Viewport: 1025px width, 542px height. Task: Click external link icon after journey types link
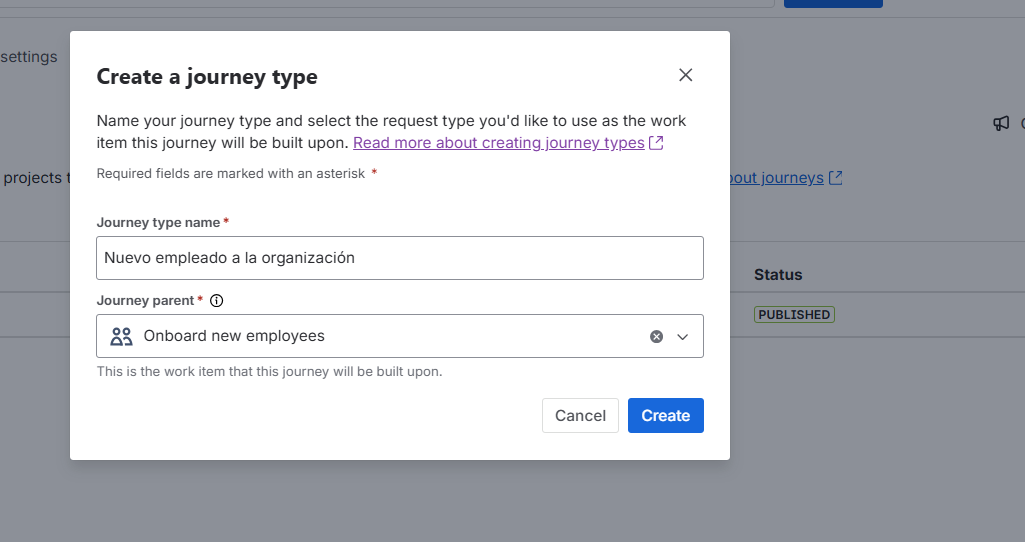pos(656,143)
